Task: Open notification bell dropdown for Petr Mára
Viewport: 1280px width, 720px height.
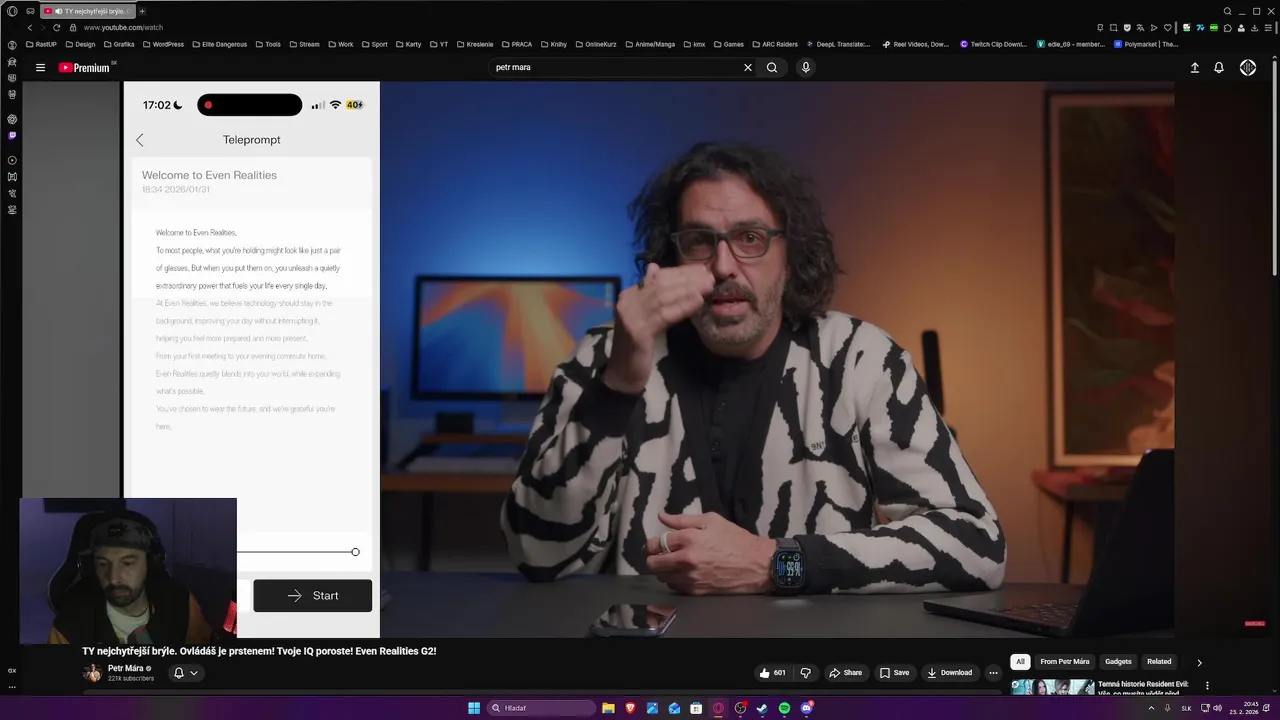Action: pos(185,673)
